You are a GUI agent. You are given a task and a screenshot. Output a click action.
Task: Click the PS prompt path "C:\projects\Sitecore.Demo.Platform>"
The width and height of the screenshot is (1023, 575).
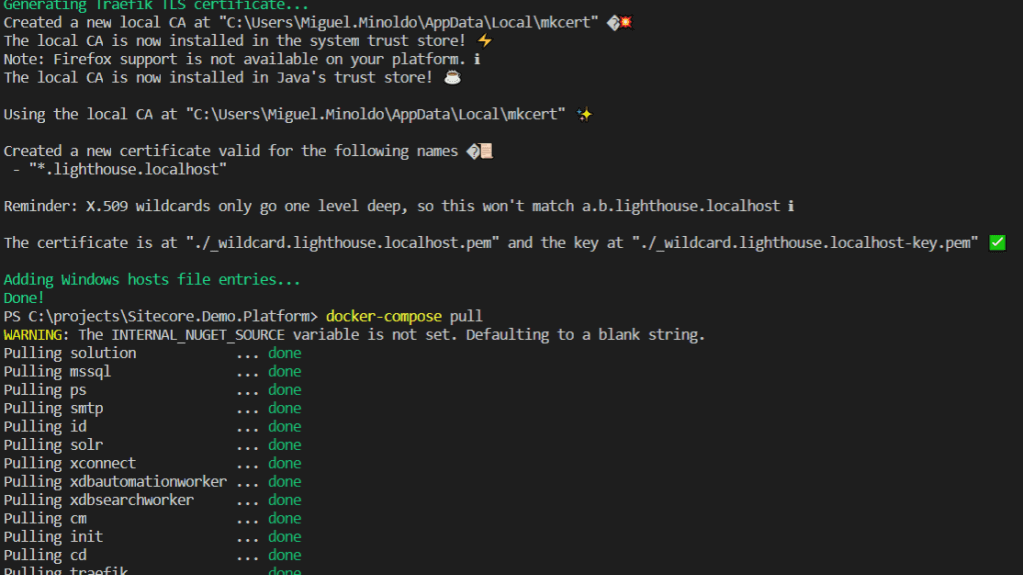click(173, 317)
